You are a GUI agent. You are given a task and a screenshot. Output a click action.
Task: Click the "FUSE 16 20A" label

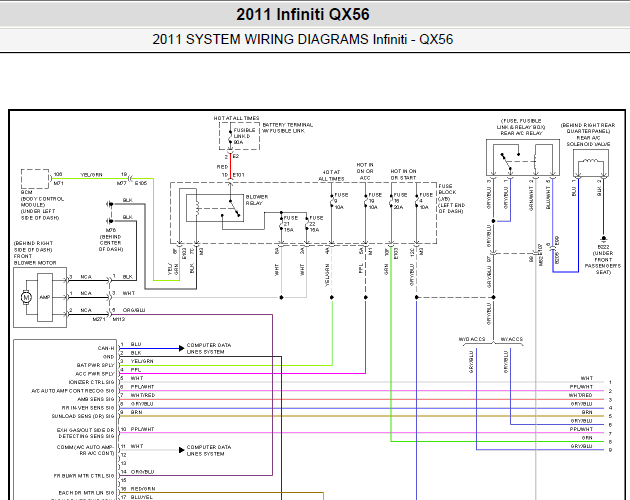[x=400, y=201]
